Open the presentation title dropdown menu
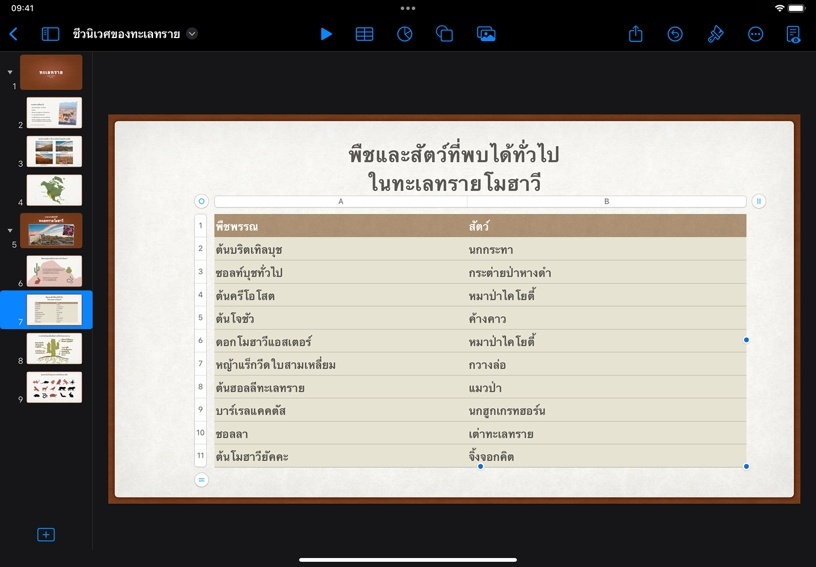Screen dimensions: 816x567 (x=192, y=34)
